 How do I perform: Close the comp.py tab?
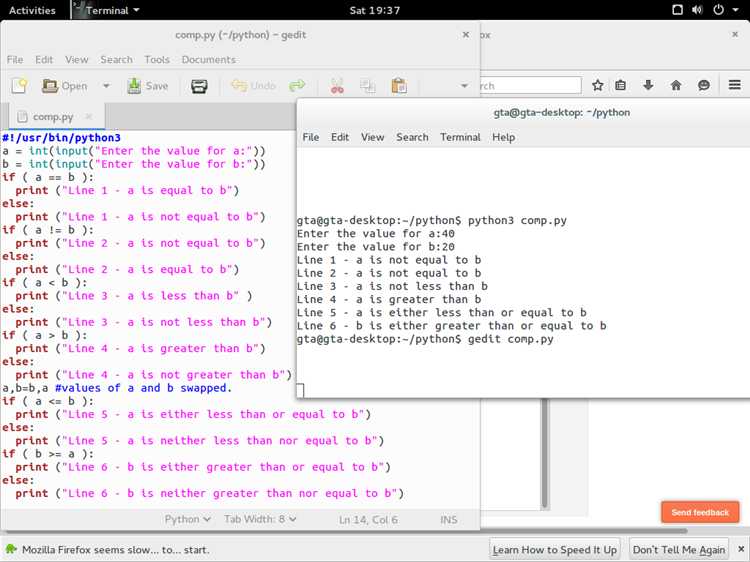tap(88, 116)
